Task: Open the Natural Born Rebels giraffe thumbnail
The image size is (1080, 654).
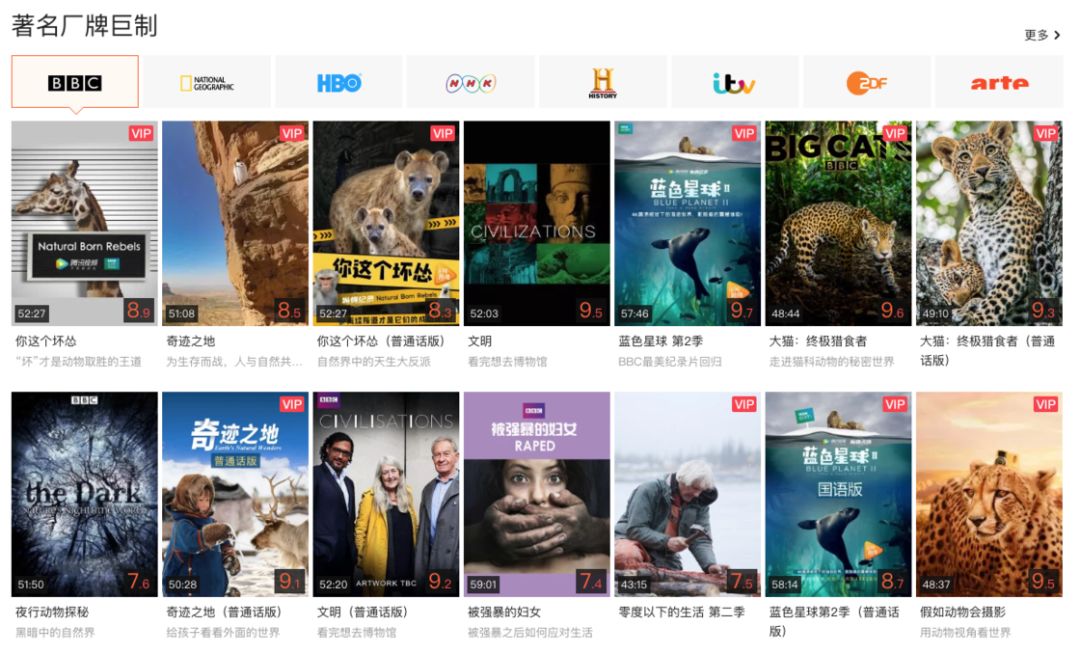Action: coord(85,223)
